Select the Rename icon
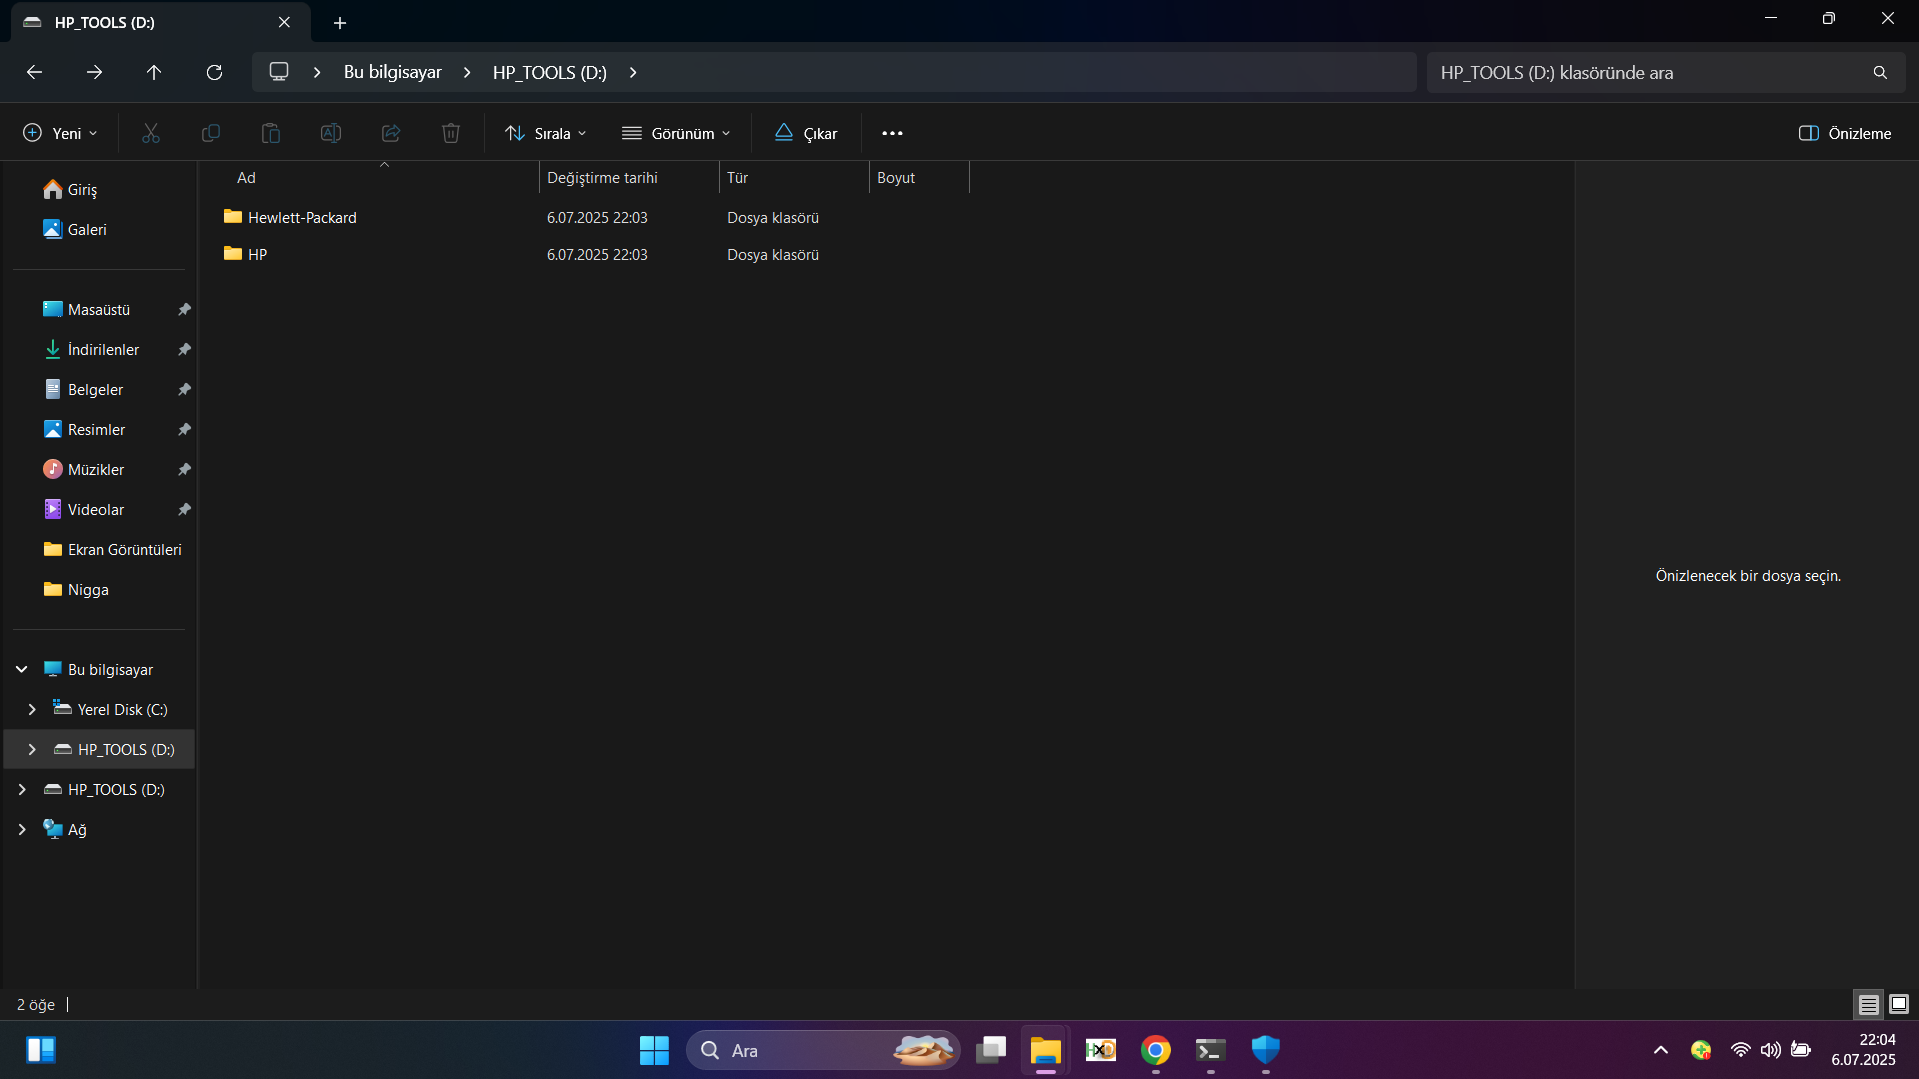This screenshot has height=1079, width=1919. (330, 132)
